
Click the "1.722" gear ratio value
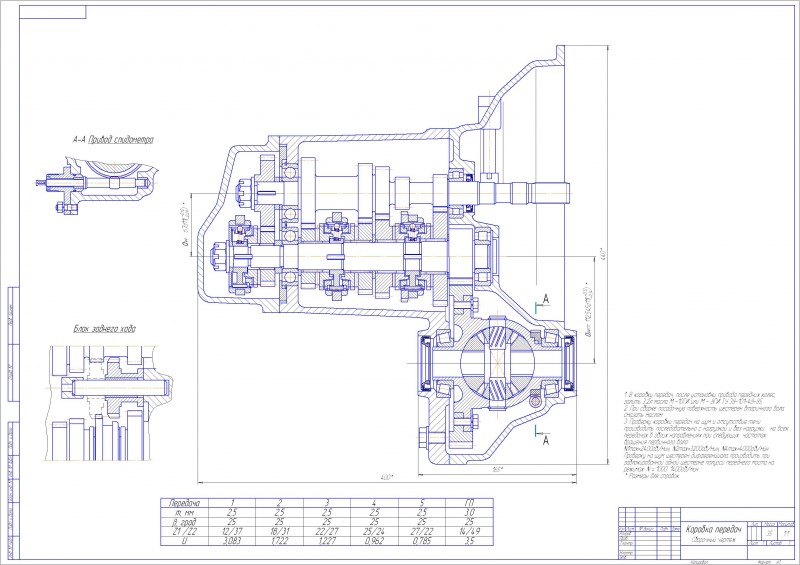[279, 541]
